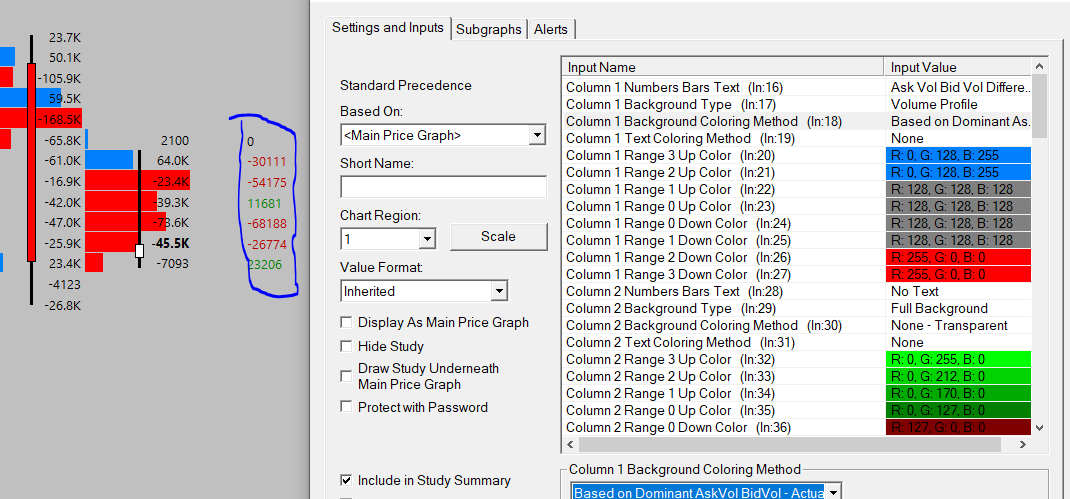
Task: Click horizontal scrollbar left arrow
Action: [x=570, y=444]
